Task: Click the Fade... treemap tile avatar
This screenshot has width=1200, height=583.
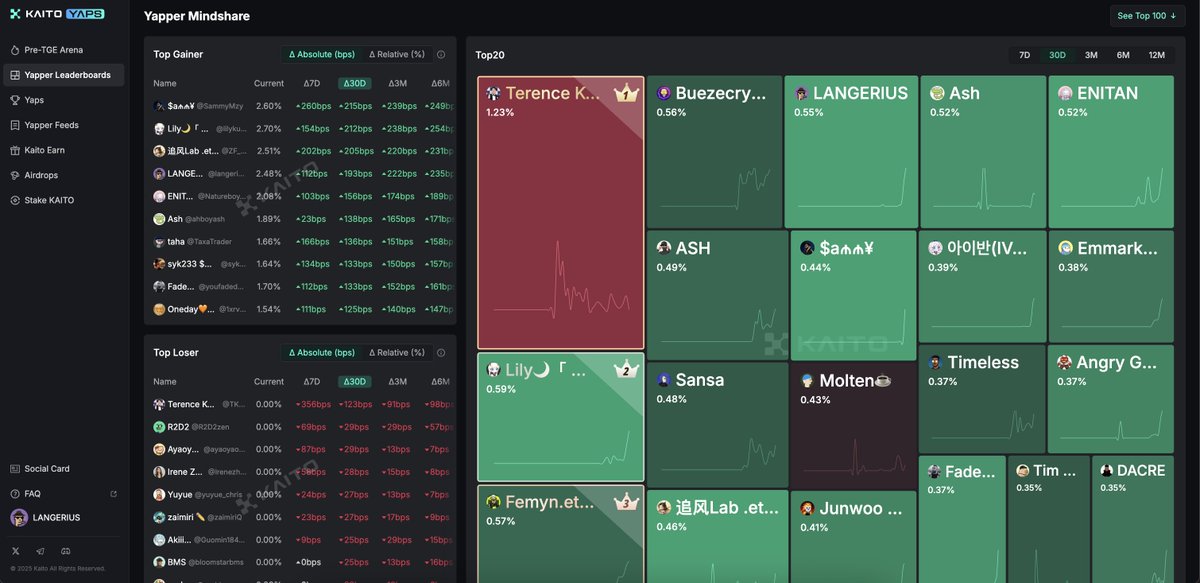Action: pyautogui.click(x=934, y=471)
